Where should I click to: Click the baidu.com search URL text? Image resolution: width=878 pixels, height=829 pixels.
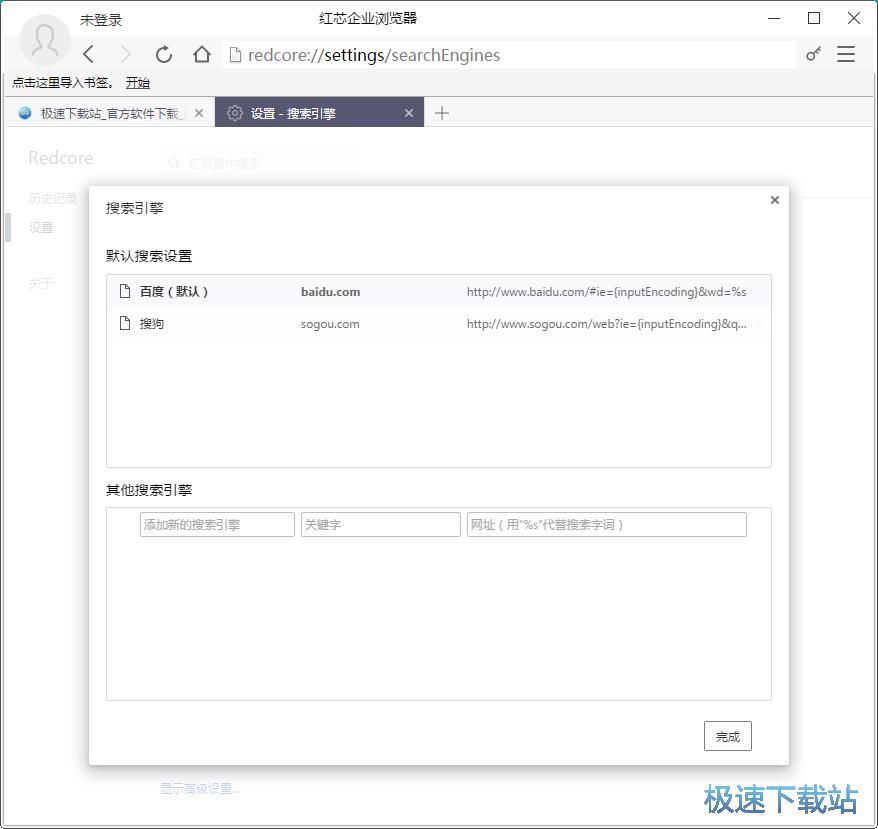click(x=606, y=292)
